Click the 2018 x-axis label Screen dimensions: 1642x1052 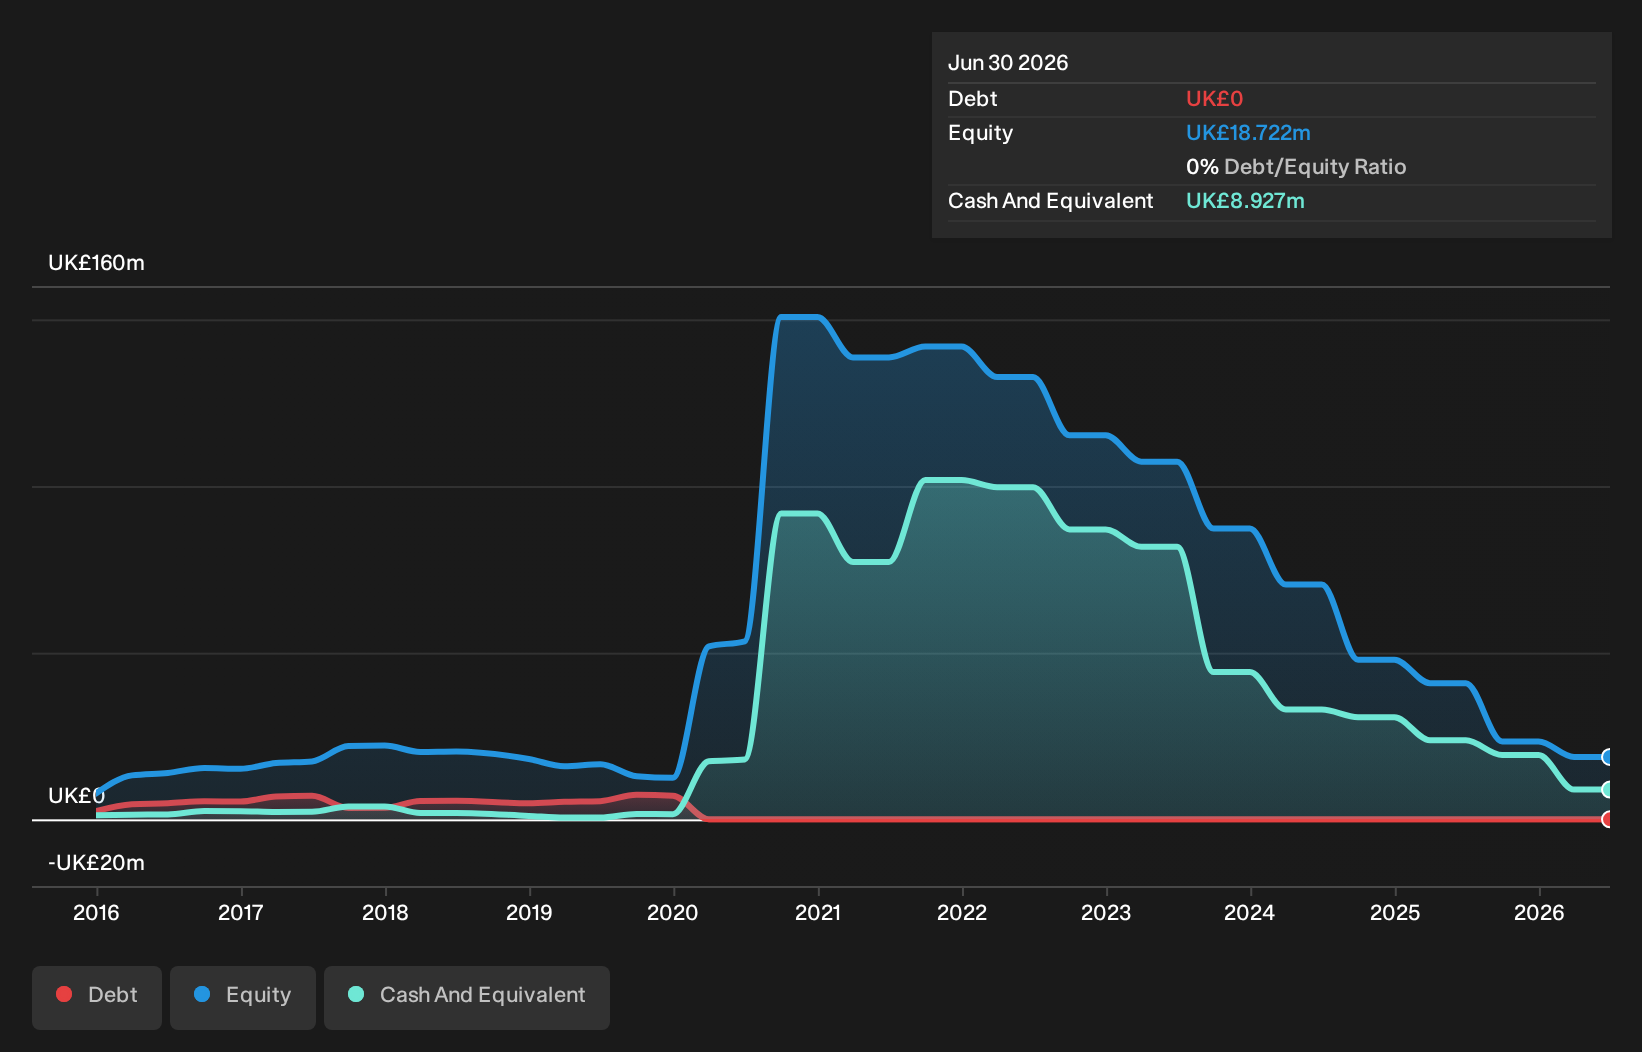(x=385, y=912)
